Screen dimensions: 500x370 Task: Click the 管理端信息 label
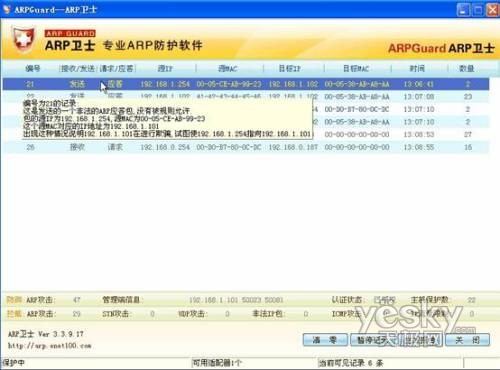coord(122,300)
